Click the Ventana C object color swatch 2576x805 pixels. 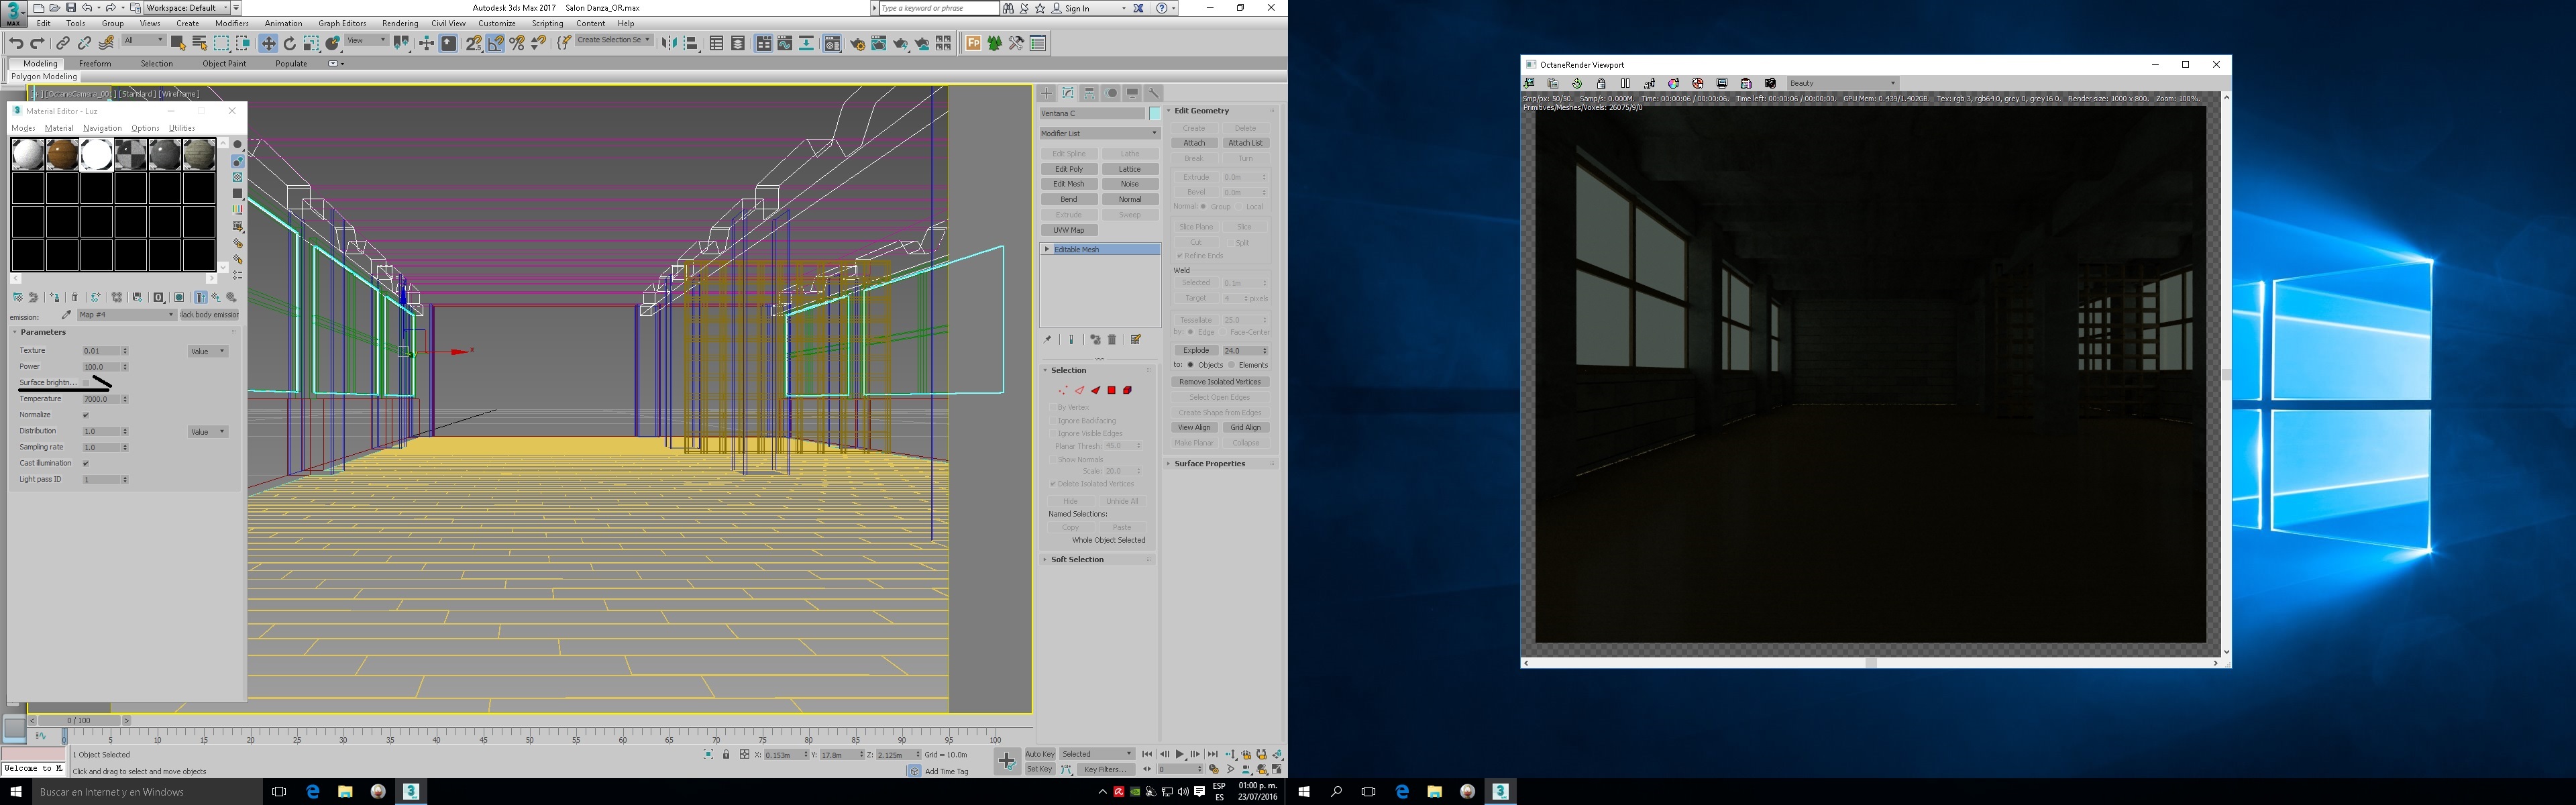(x=1154, y=113)
